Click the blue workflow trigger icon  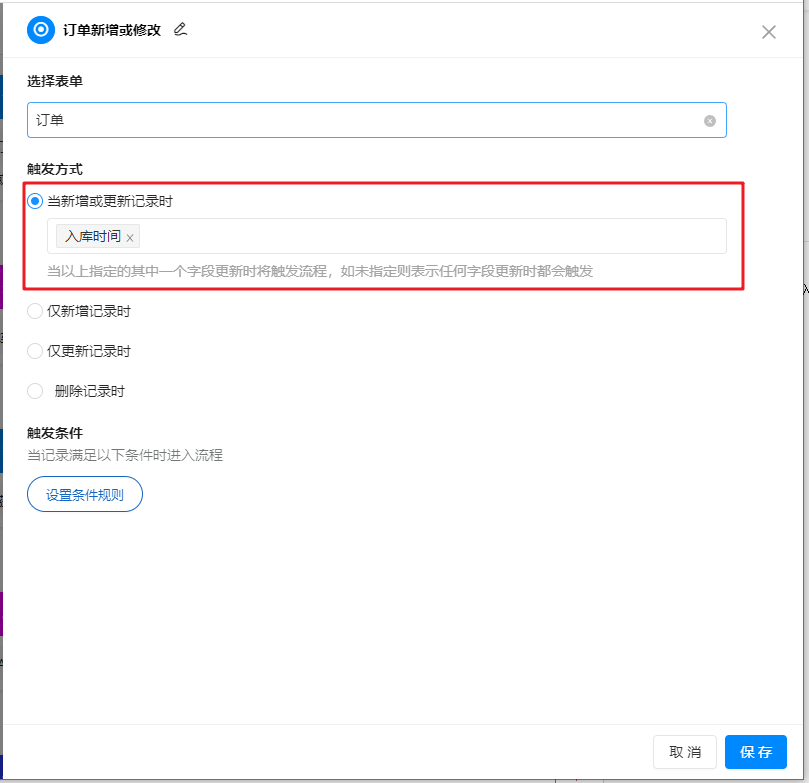(40, 30)
